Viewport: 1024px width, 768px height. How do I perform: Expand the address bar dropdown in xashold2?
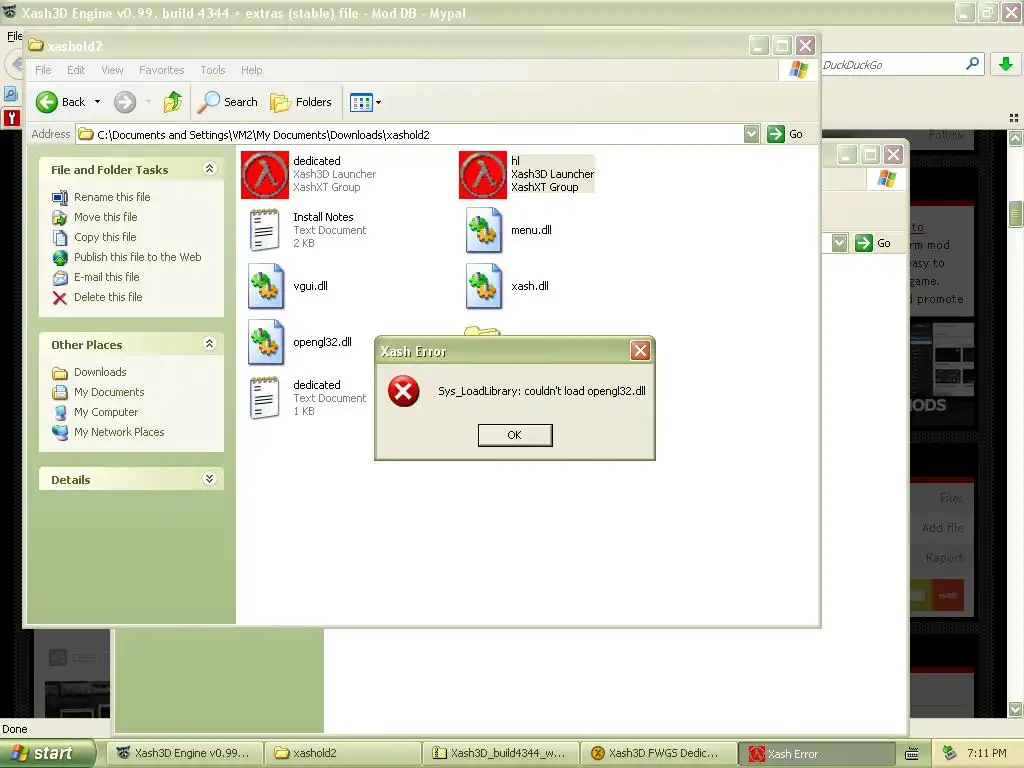[752, 135]
